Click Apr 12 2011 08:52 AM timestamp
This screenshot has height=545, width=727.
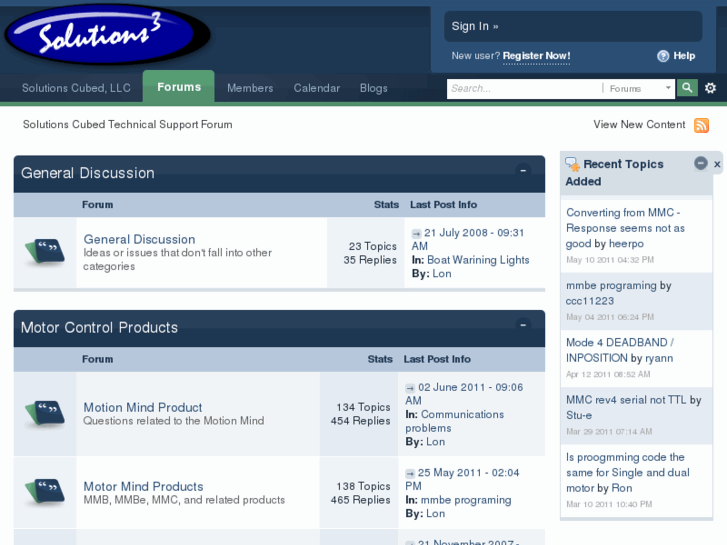tap(608, 374)
